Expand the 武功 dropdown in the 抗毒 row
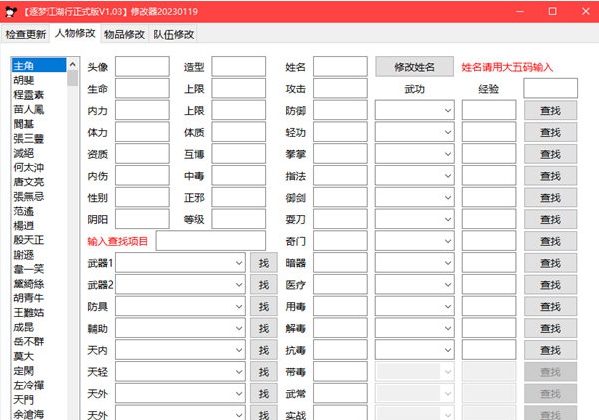 point(415,350)
